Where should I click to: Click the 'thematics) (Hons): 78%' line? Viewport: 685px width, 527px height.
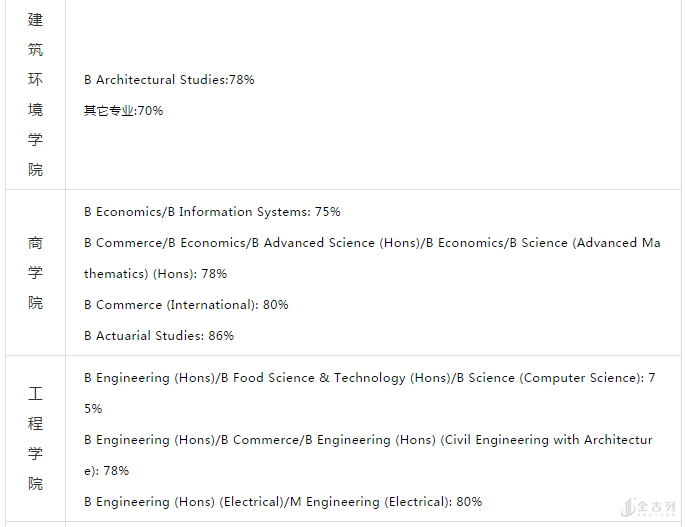[x=155, y=274]
